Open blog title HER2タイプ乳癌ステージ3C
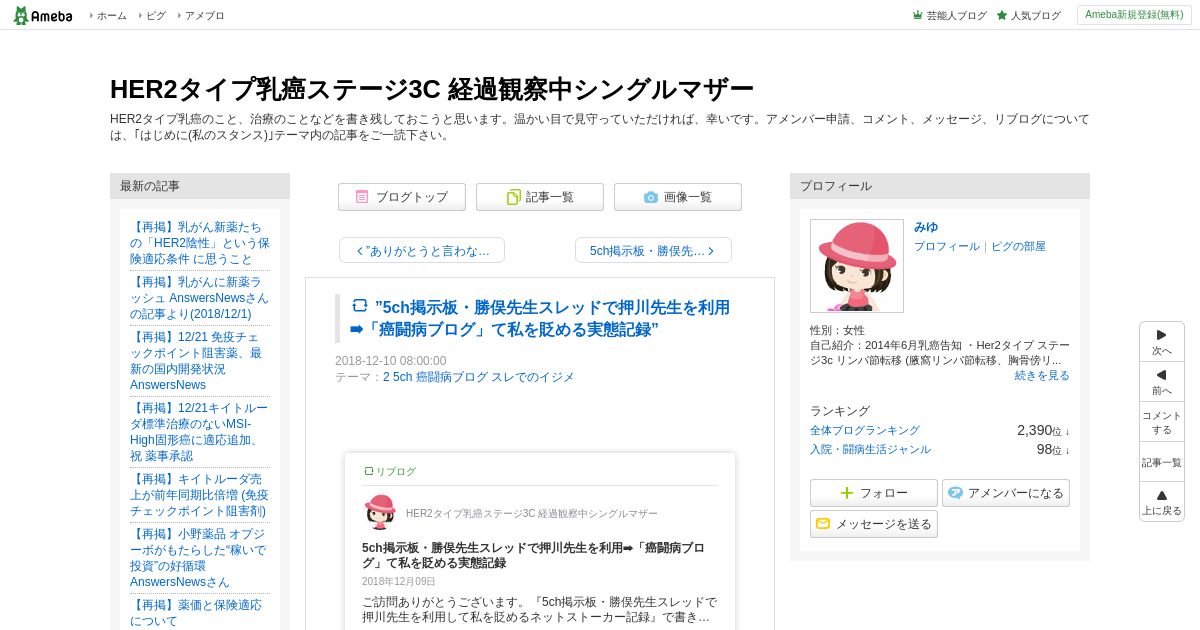Screen dimensions: 1200x630 click(x=432, y=89)
